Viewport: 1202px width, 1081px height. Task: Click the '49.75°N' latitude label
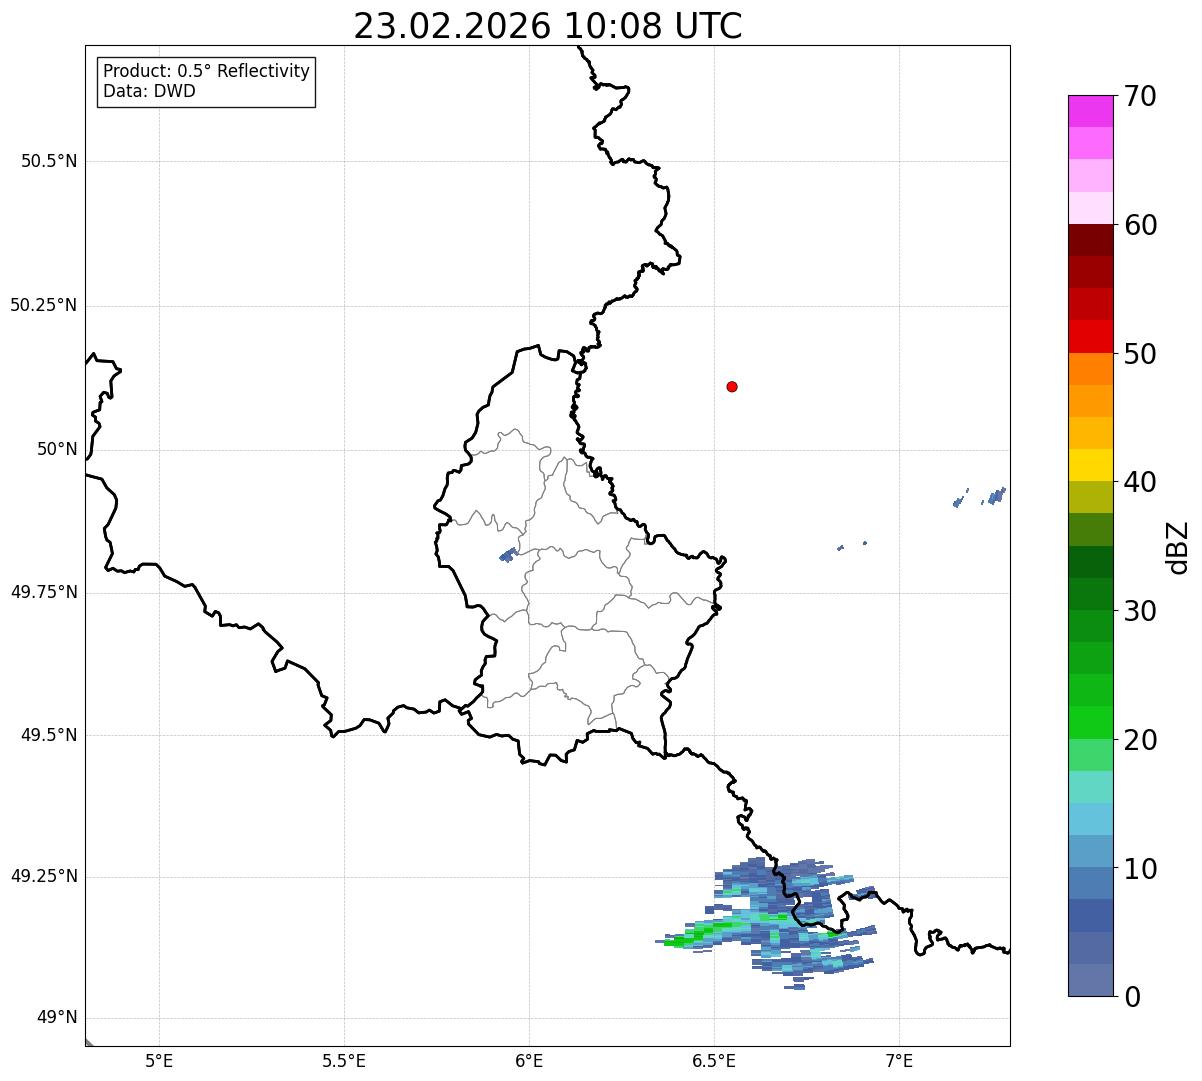(43, 592)
